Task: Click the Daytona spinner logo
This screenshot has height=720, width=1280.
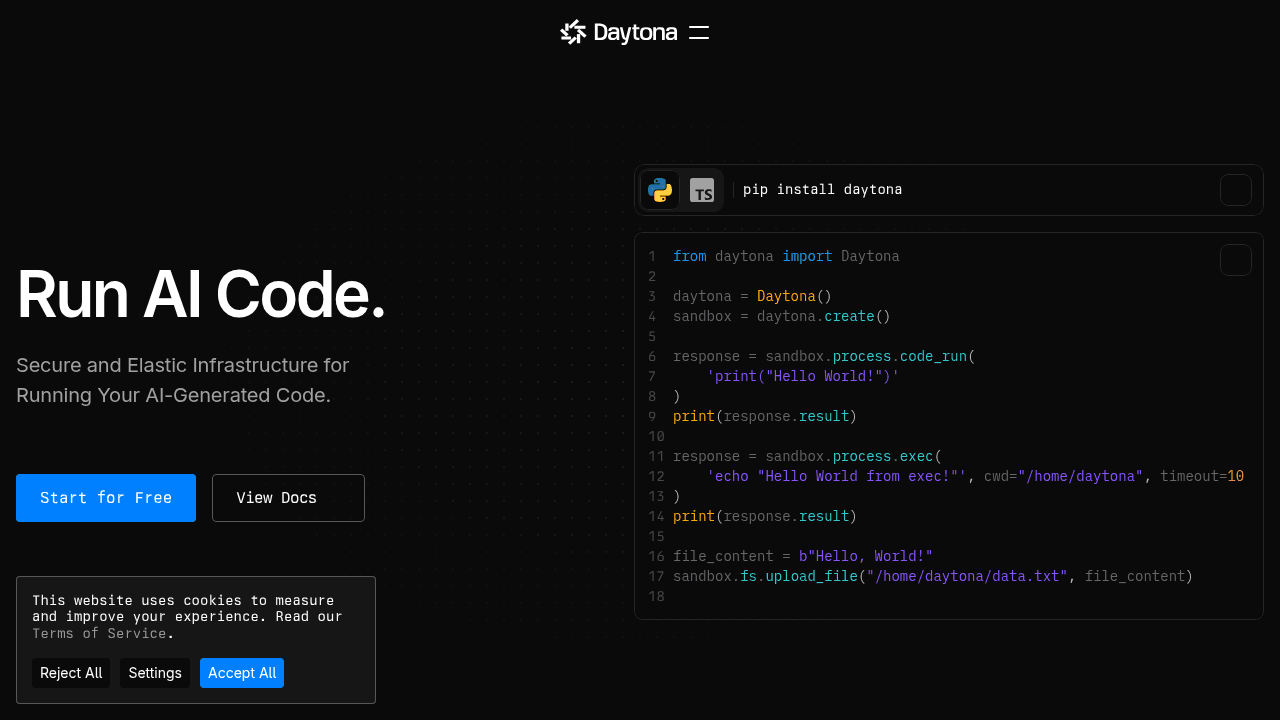Action: coord(572,32)
